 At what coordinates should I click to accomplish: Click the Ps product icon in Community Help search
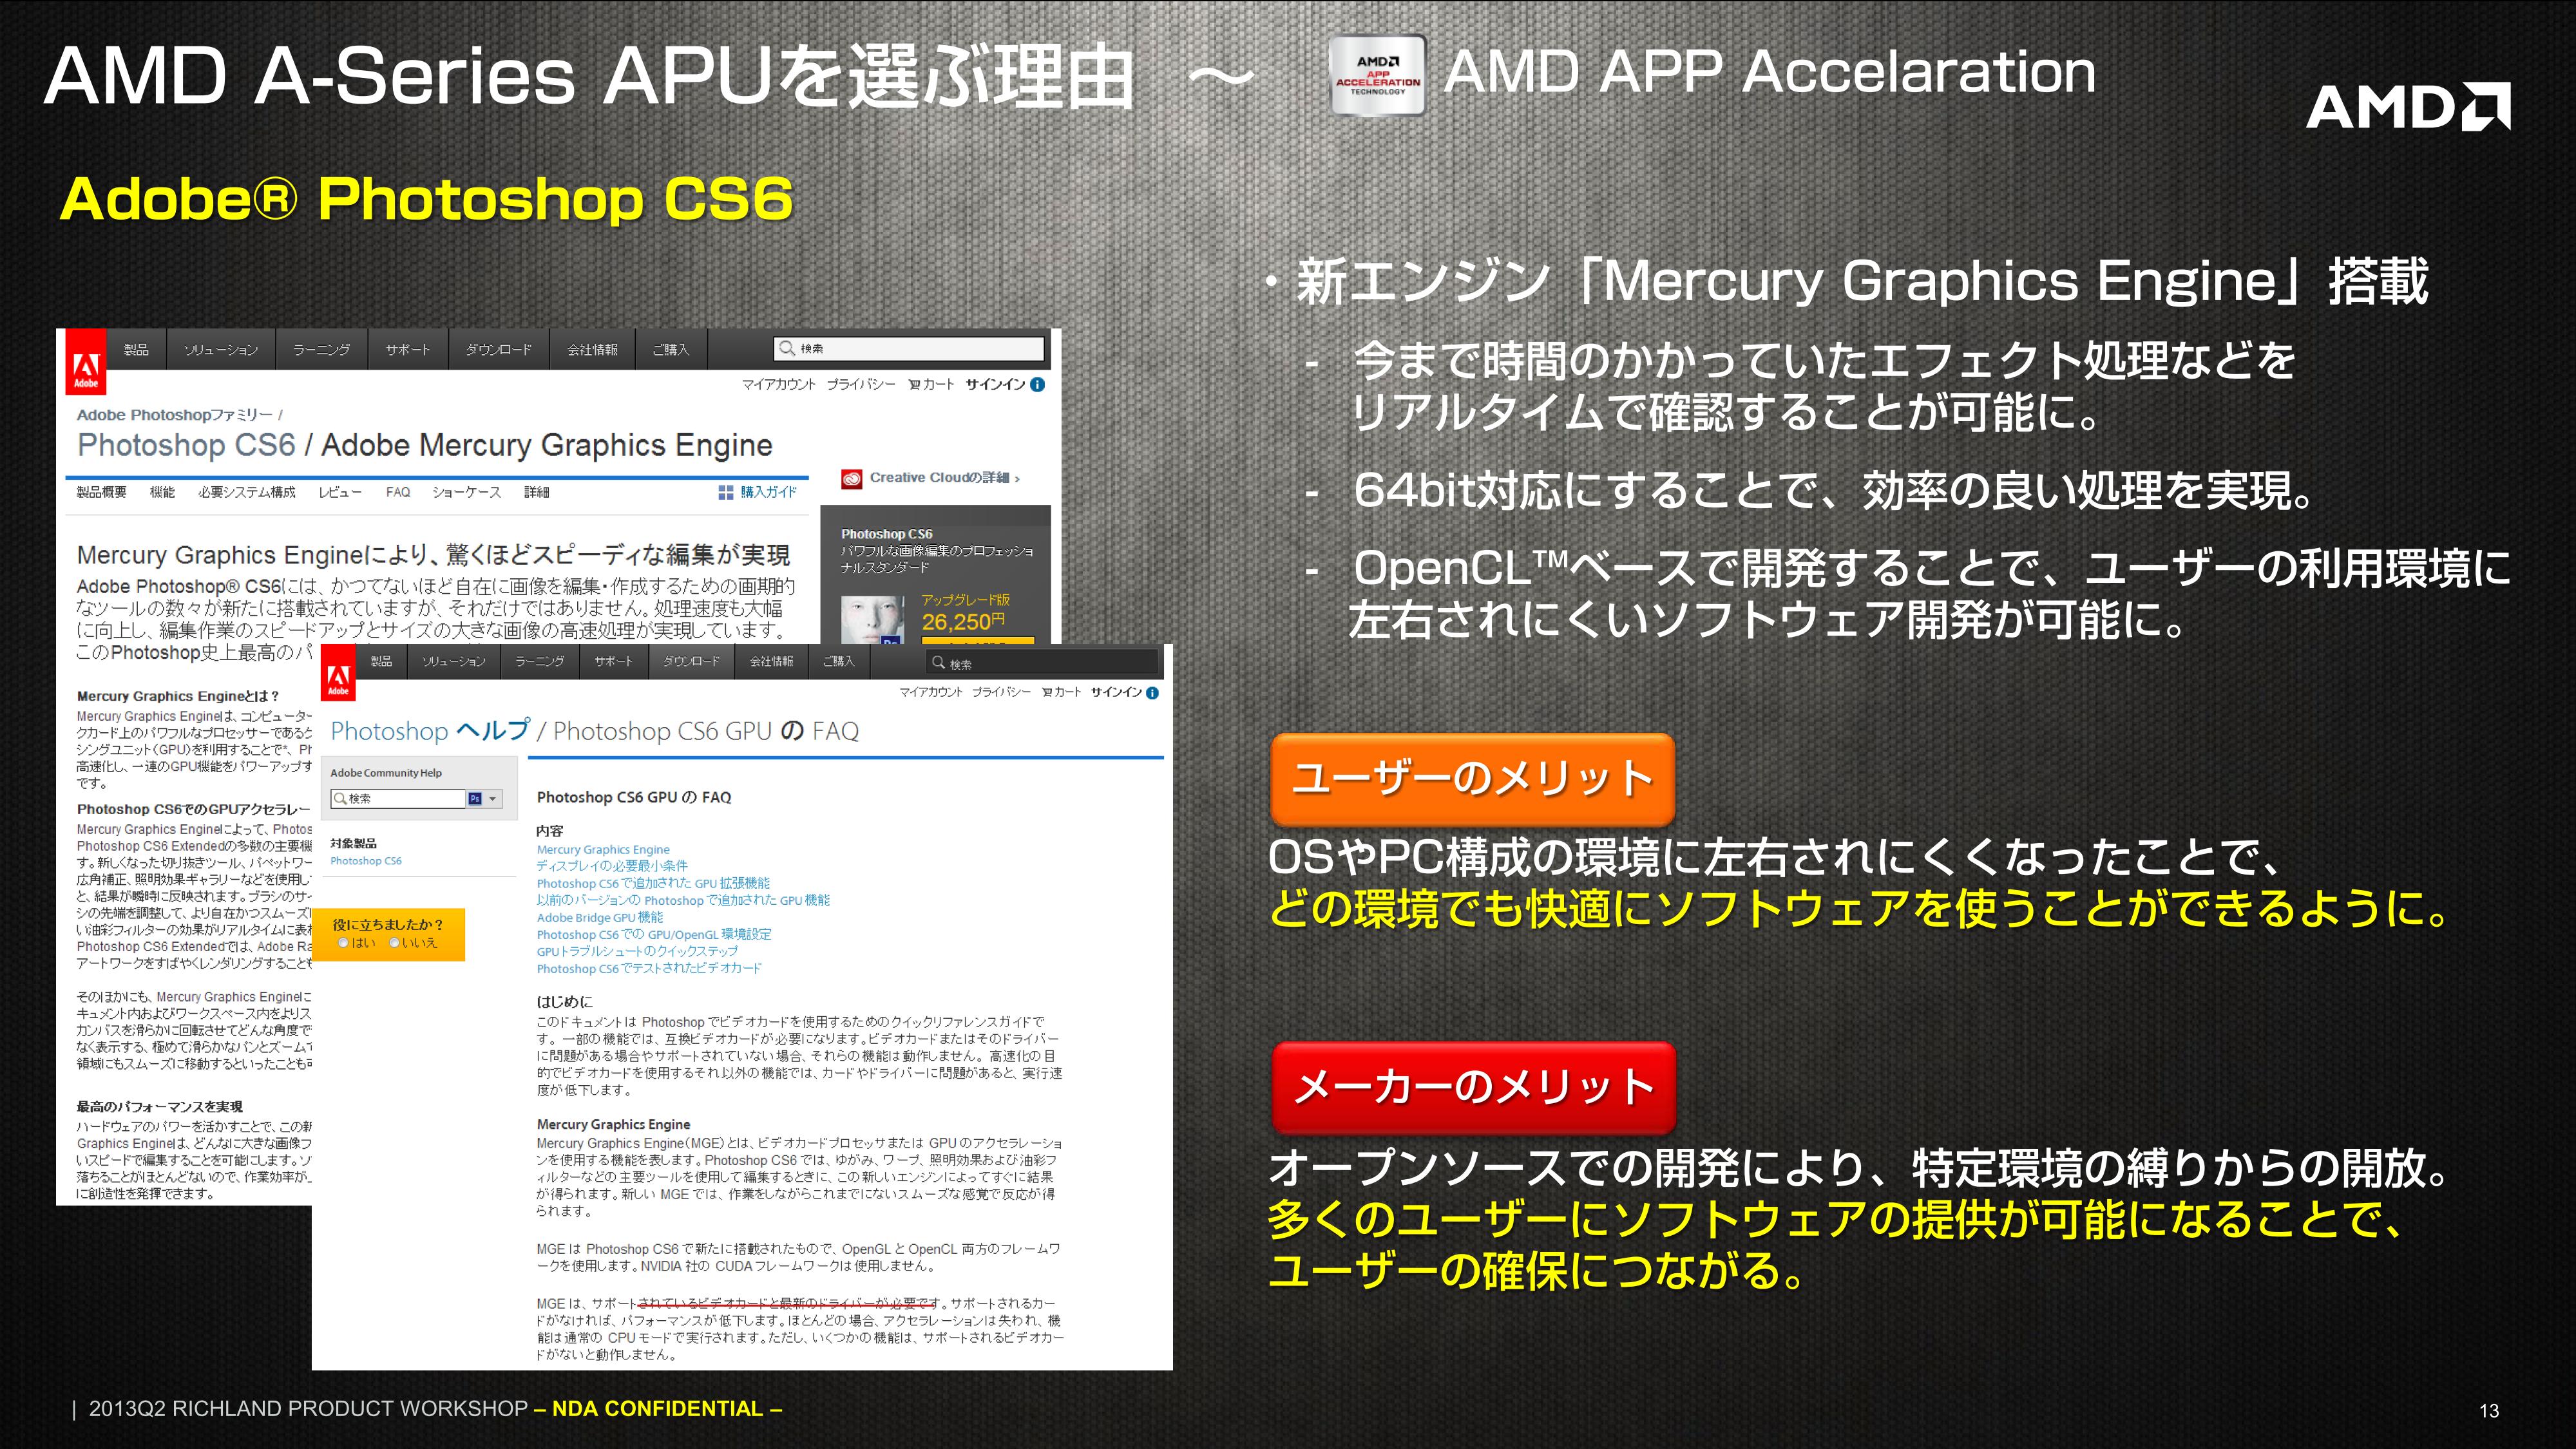(475, 799)
